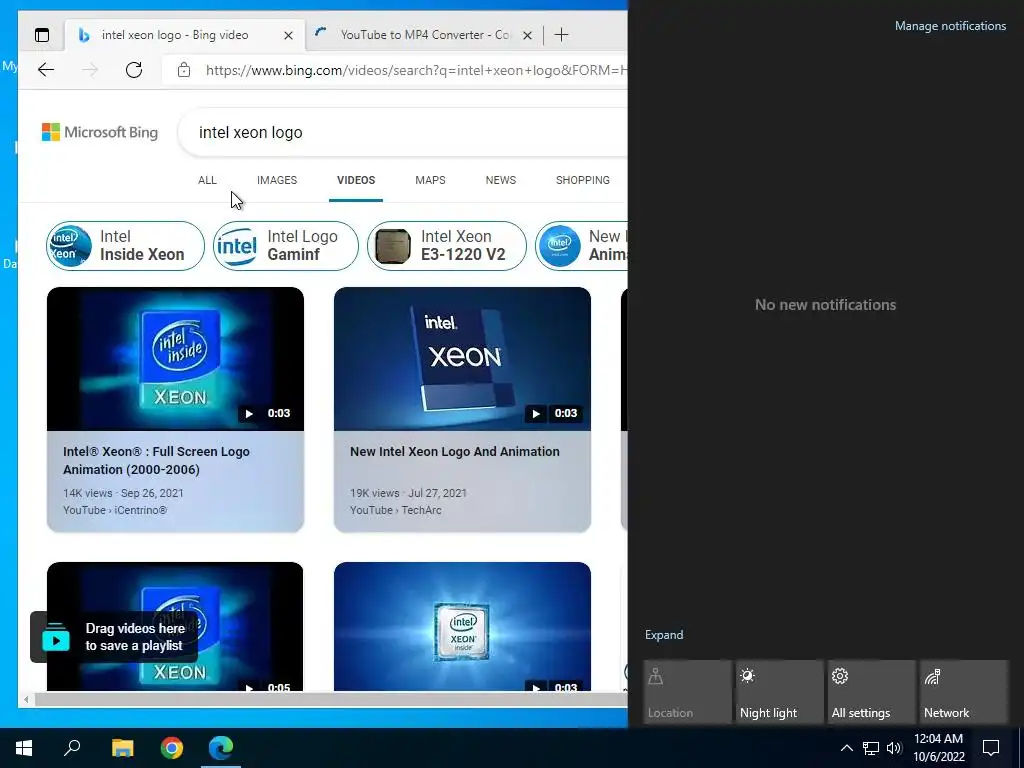Open the Windows Start menu
Viewport: 1024px width, 768px height.
(x=24, y=748)
